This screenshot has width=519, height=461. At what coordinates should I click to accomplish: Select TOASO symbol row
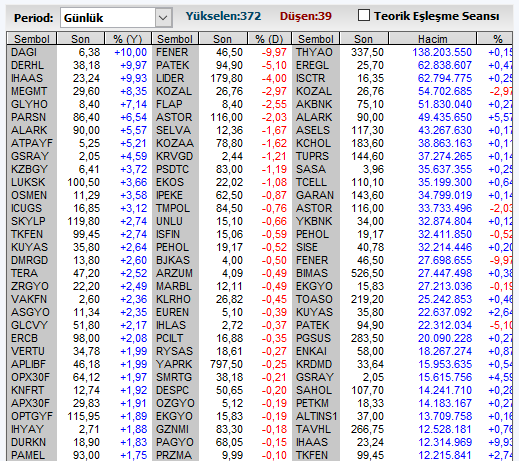click(x=314, y=299)
